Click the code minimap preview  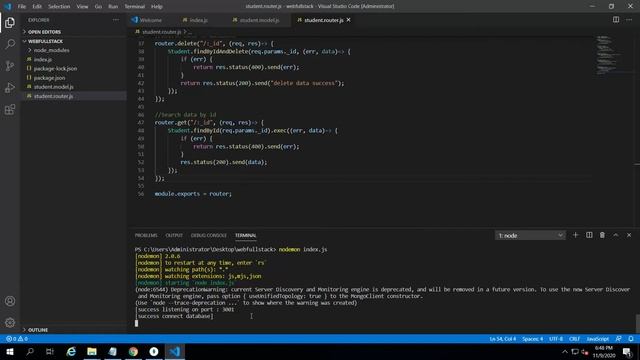pos(609,56)
